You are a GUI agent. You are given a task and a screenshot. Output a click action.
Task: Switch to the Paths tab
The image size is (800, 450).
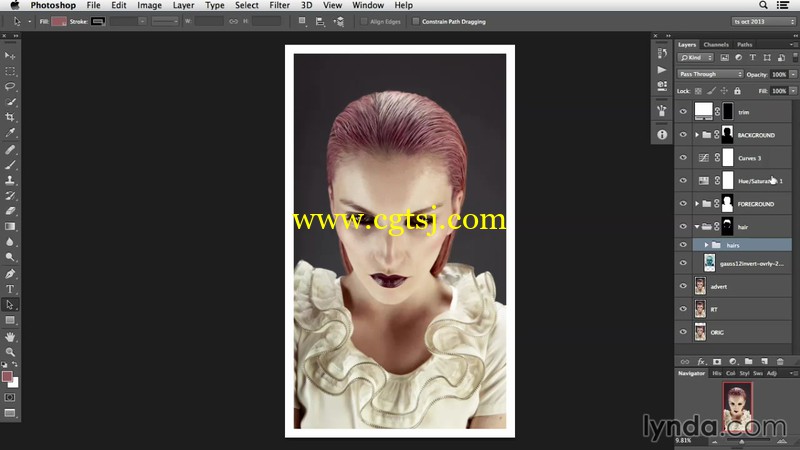pyautogui.click(x=744, y=44)
